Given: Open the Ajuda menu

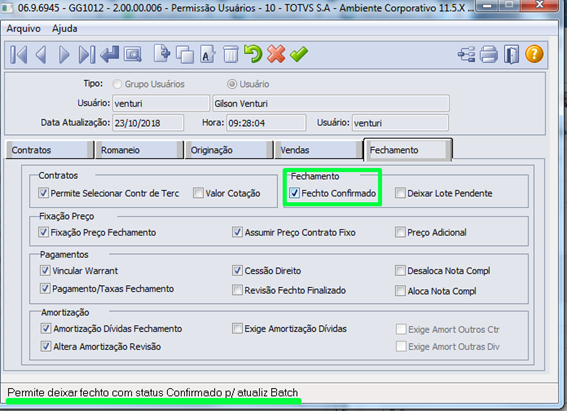Looking at the screenshot, I should tap(65, 29).
